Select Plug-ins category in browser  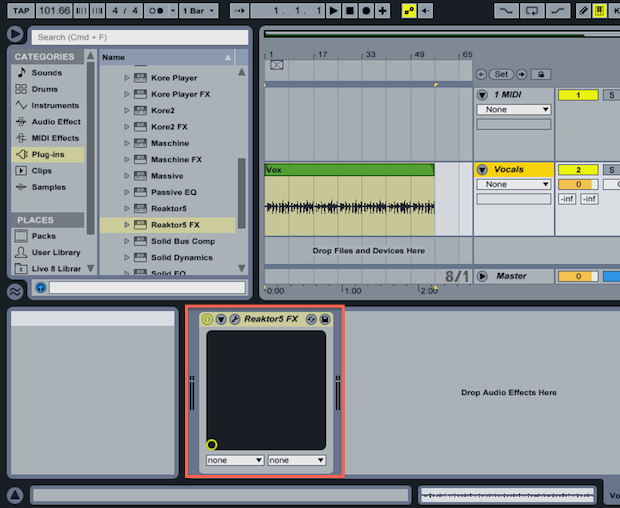click(x=47, y=154)
